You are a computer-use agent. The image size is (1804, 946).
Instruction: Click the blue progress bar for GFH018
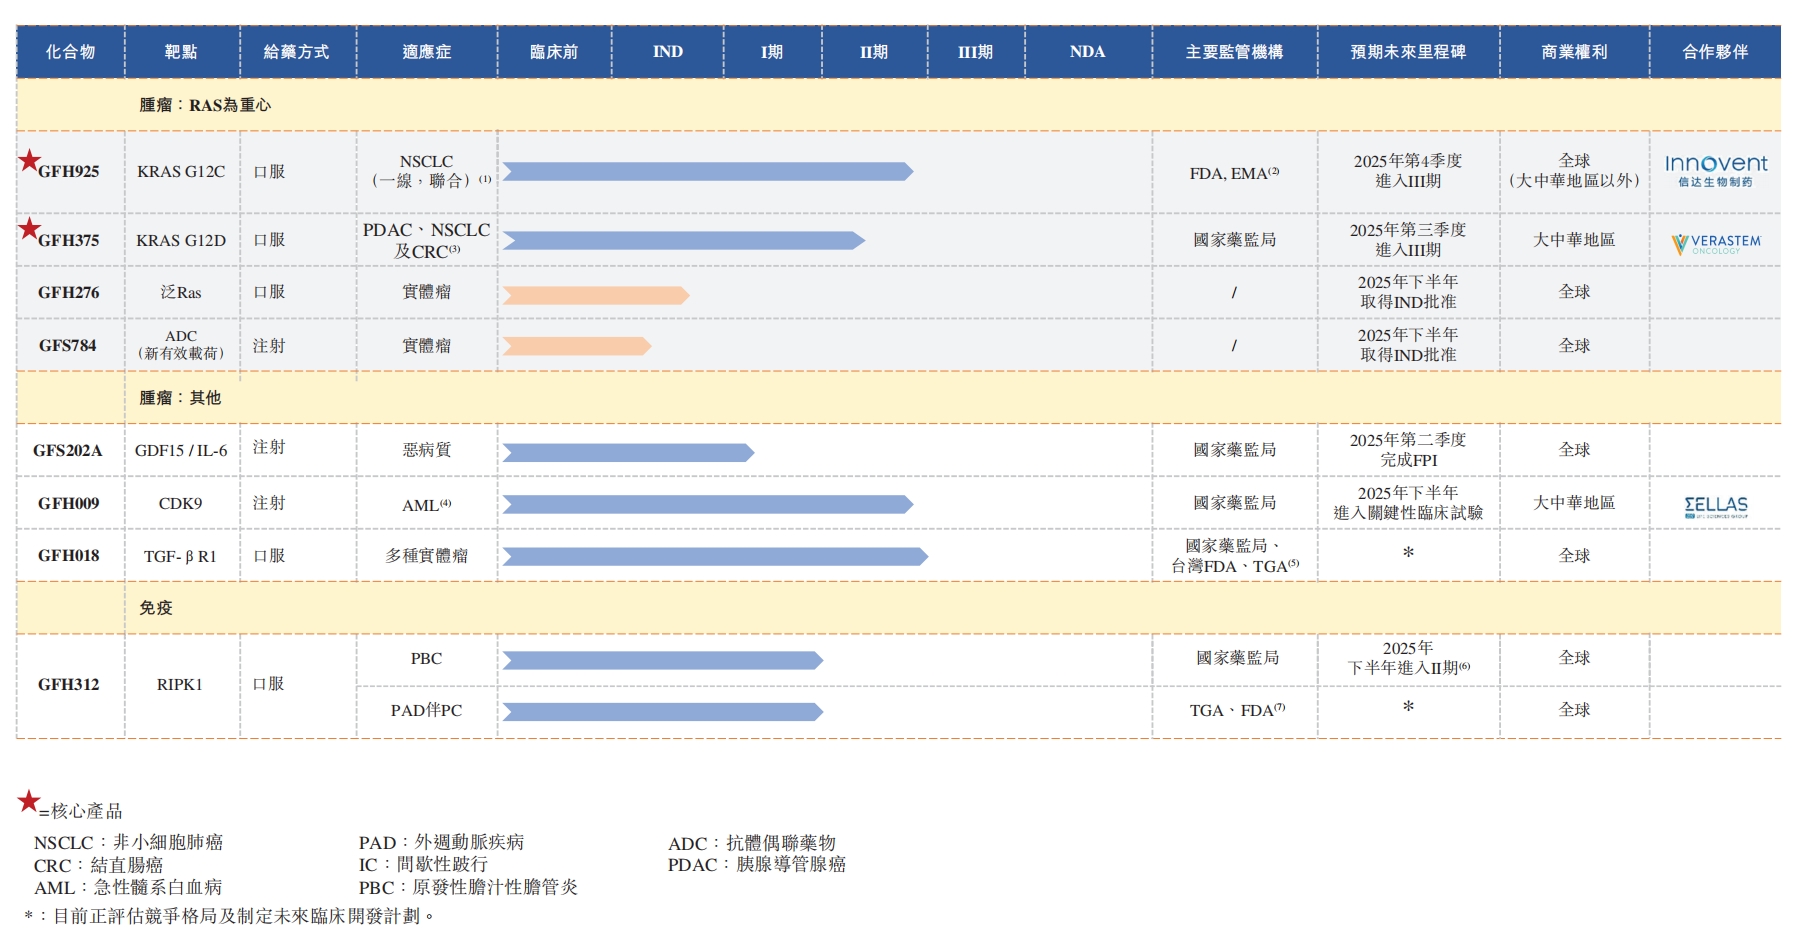tap(714, 557)
